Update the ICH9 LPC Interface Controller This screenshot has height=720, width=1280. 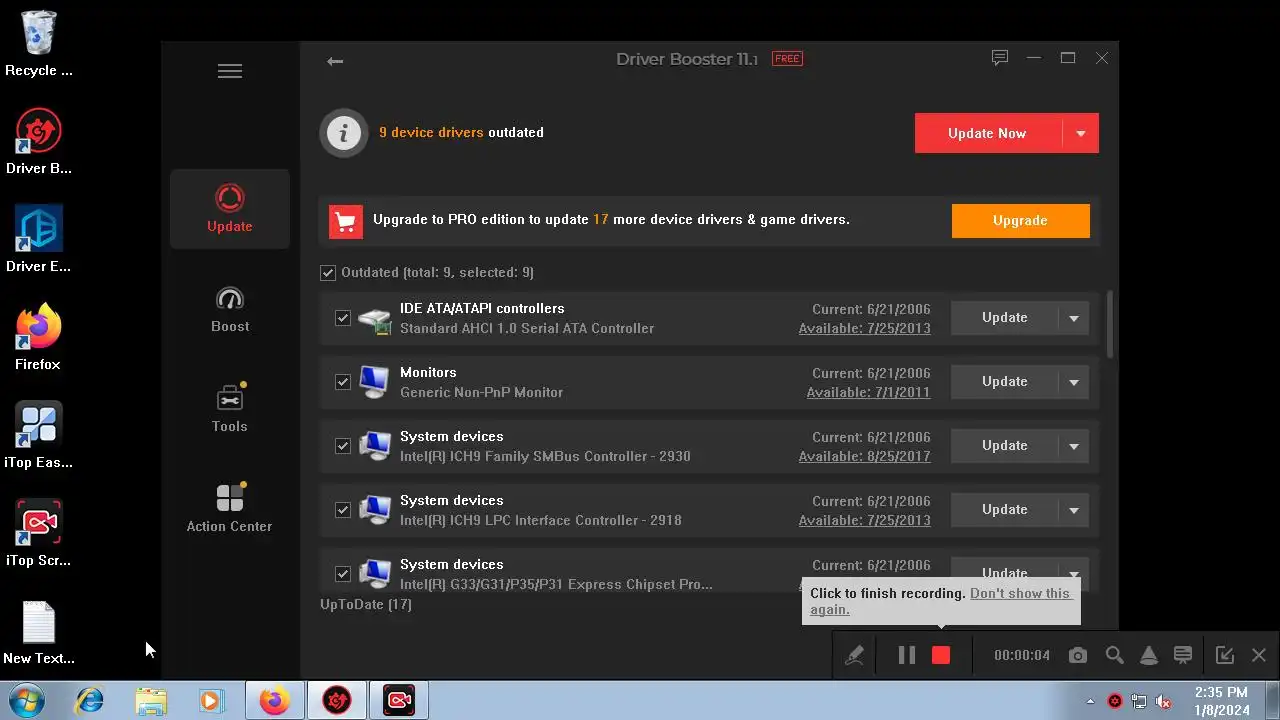1004,510
